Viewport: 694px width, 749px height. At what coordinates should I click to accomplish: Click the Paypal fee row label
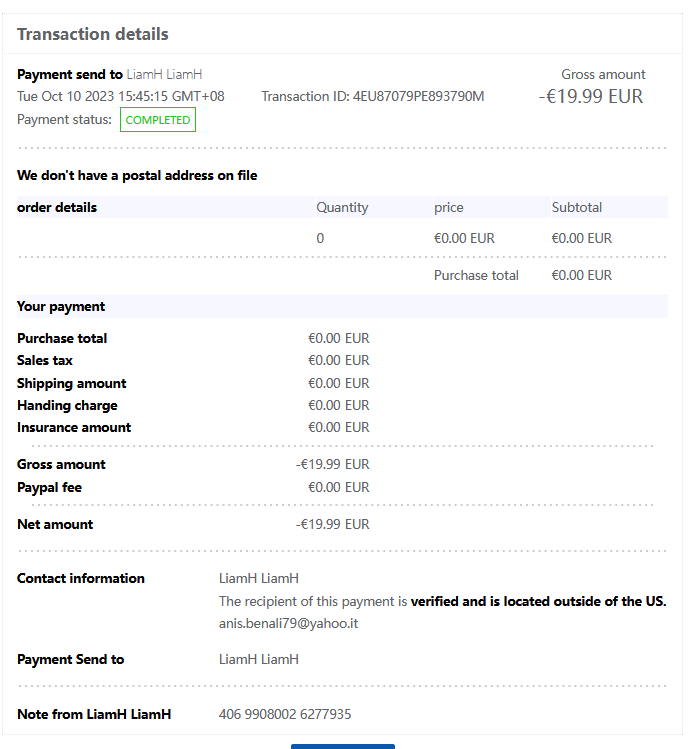pos(49,487)
